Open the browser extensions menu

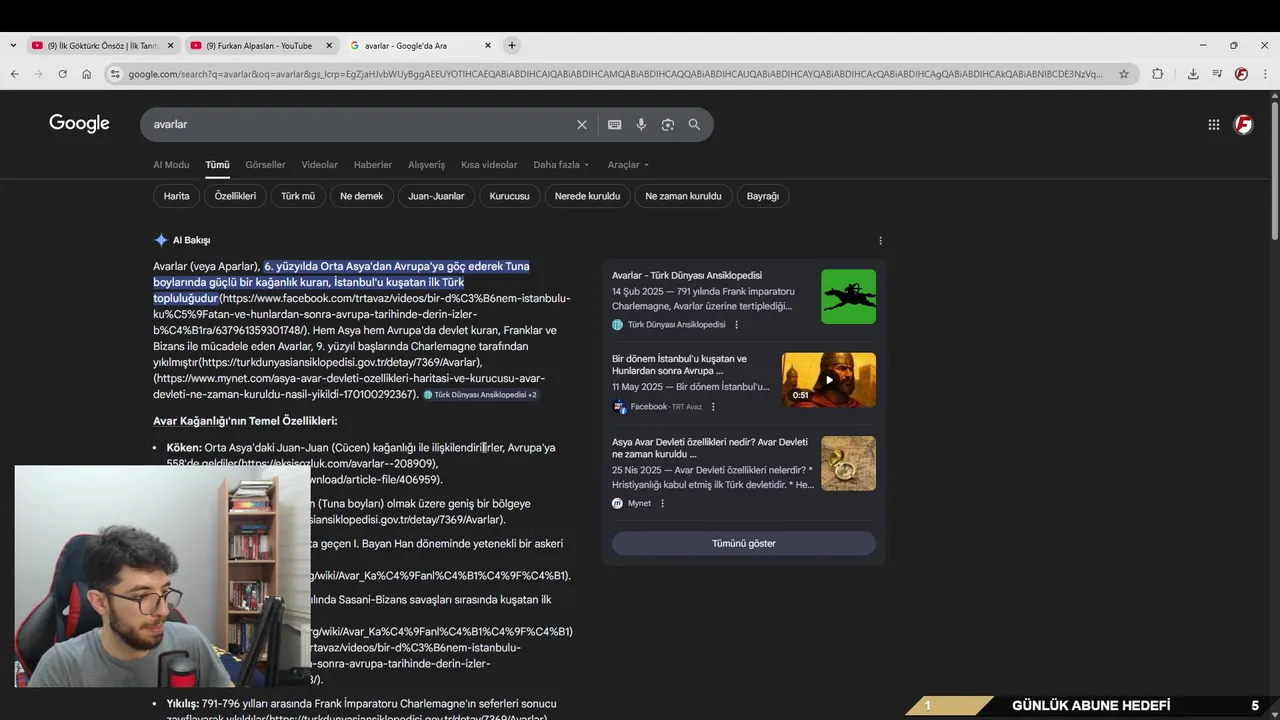coord(1157,74)
